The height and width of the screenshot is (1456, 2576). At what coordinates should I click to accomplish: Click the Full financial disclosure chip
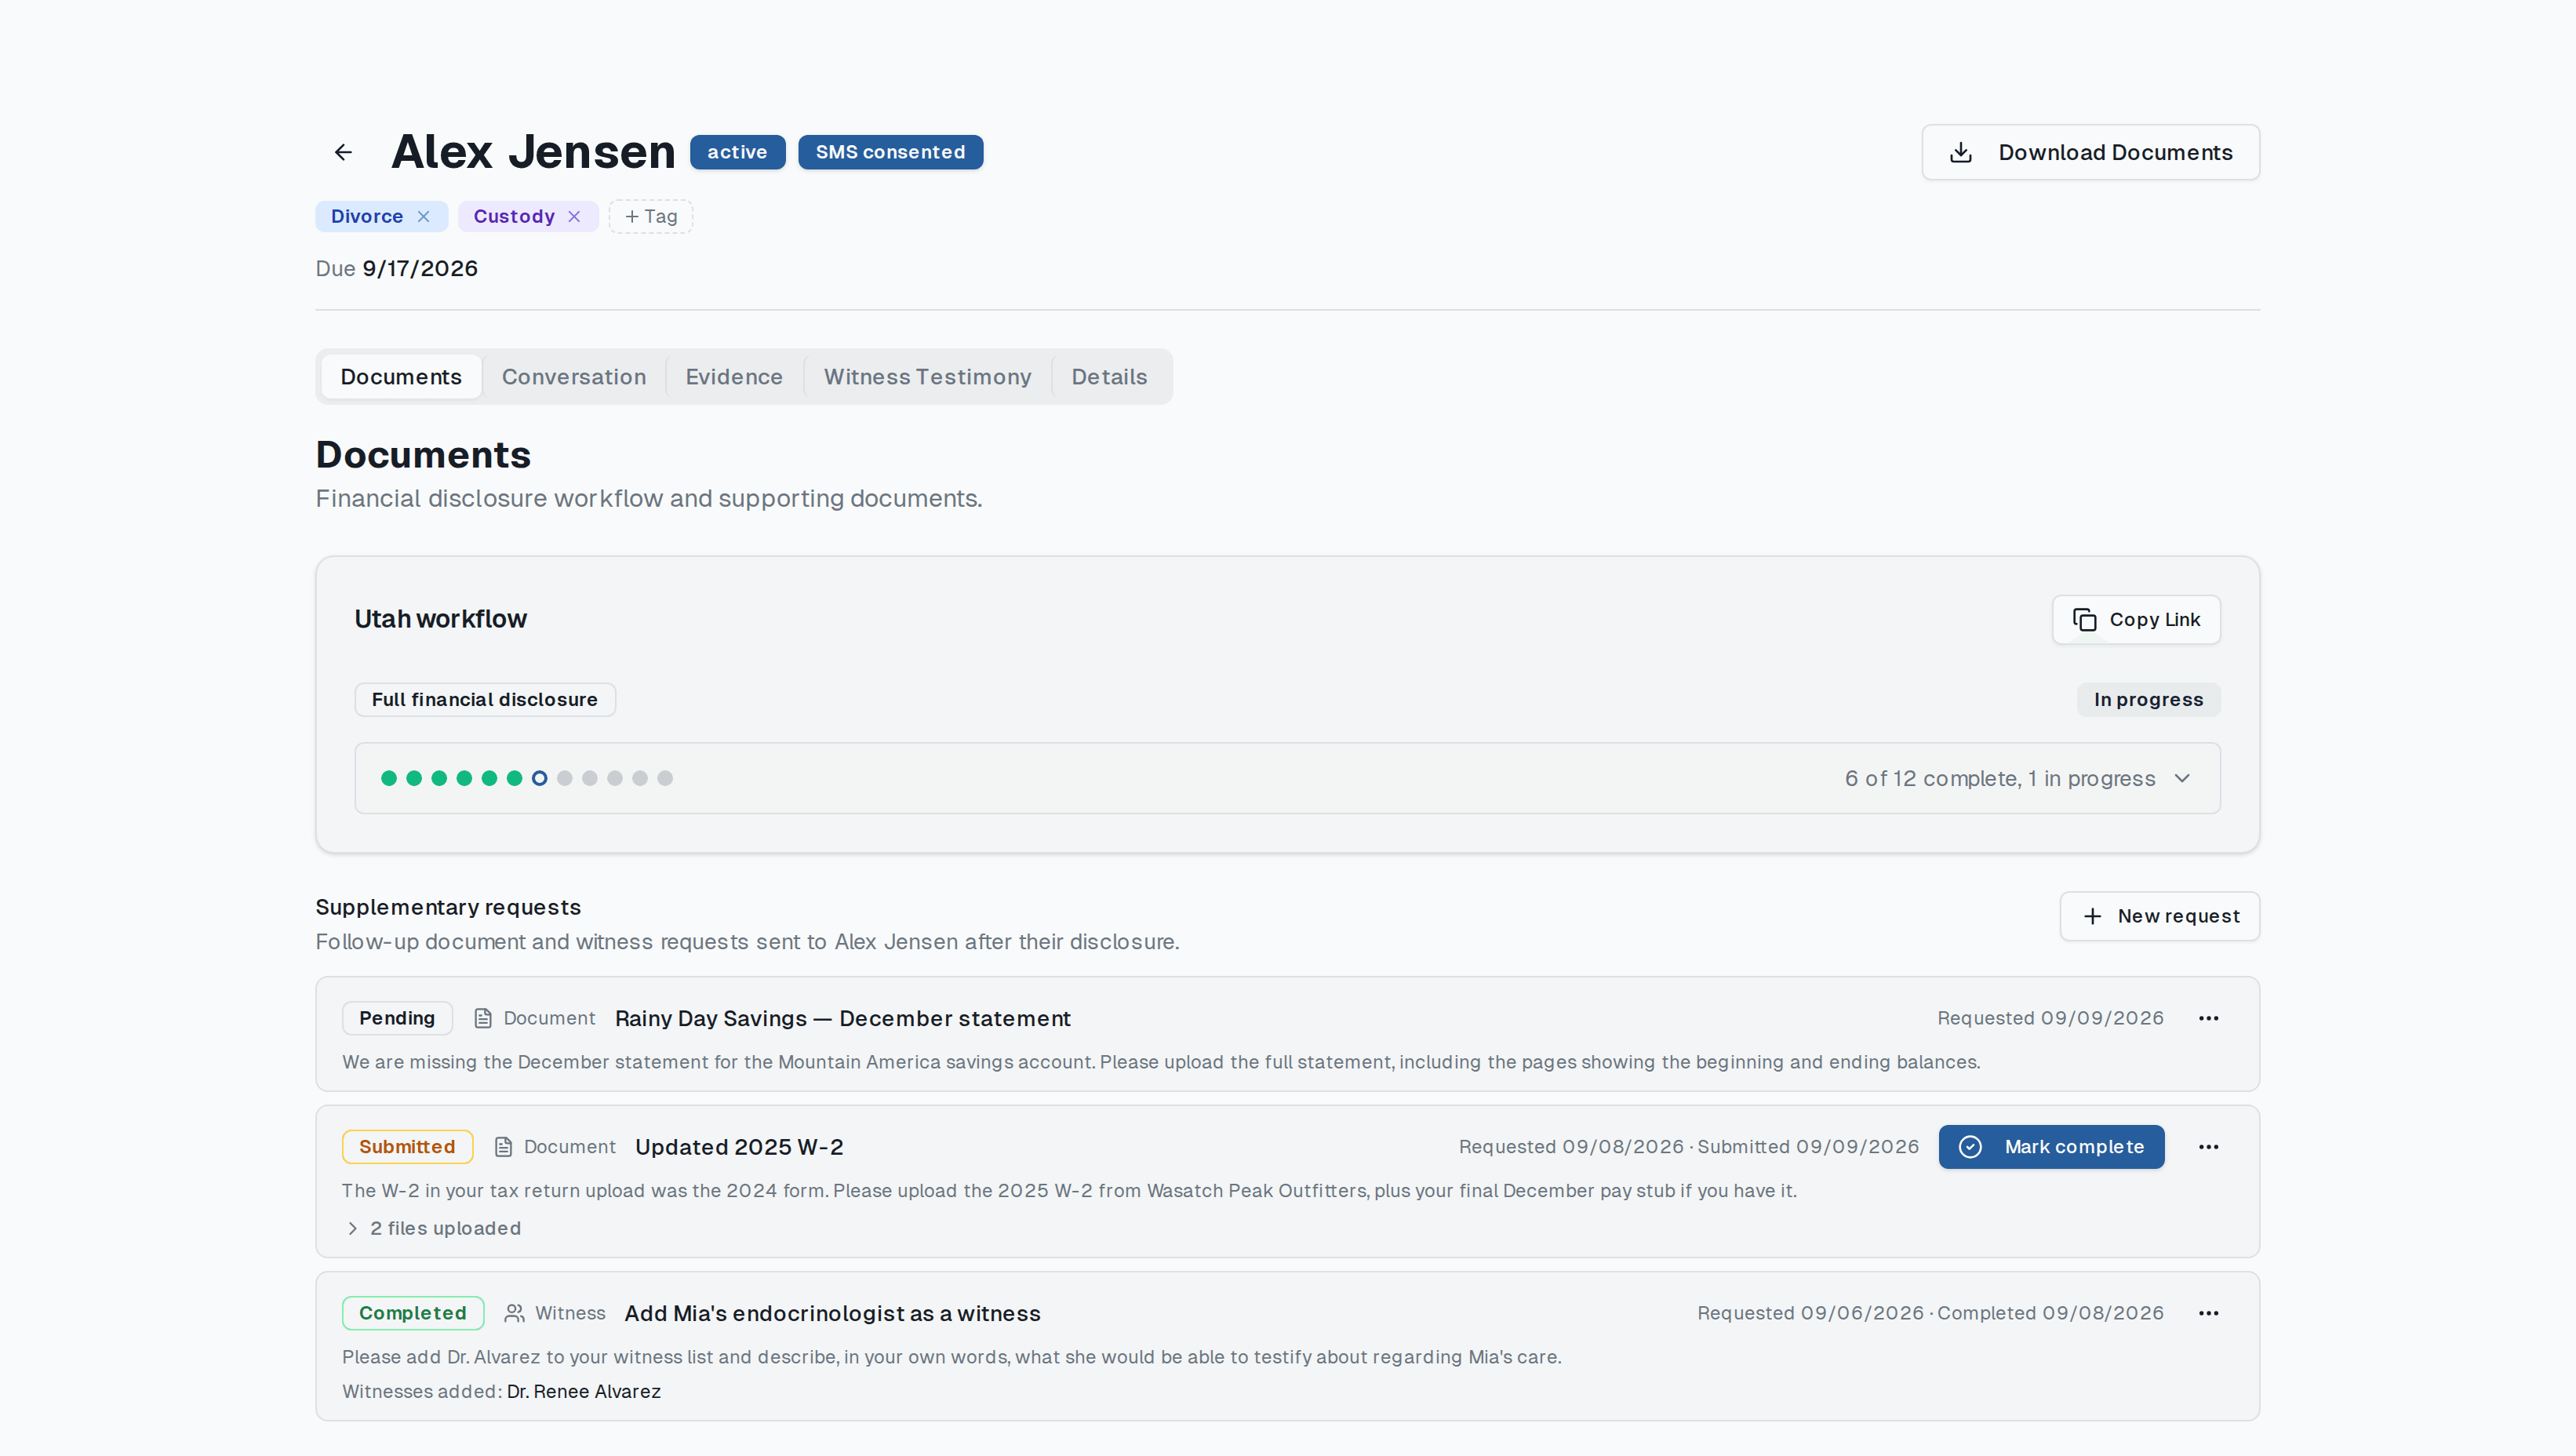point(484,700)
